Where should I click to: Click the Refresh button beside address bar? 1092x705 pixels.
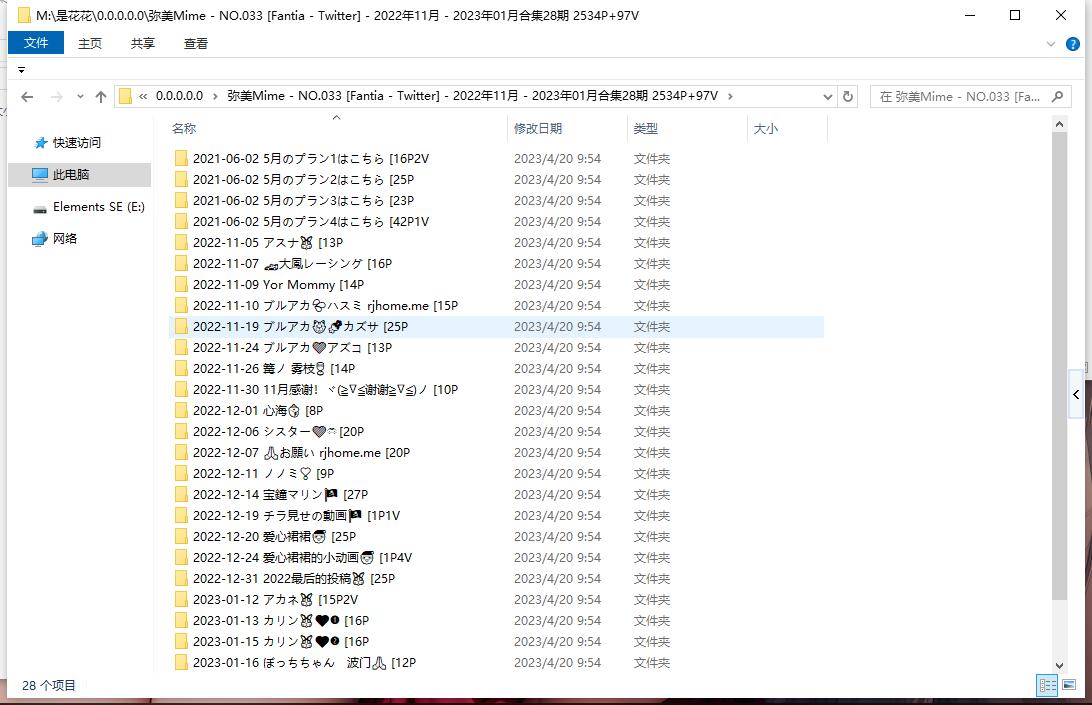click(x=848, y=96)
